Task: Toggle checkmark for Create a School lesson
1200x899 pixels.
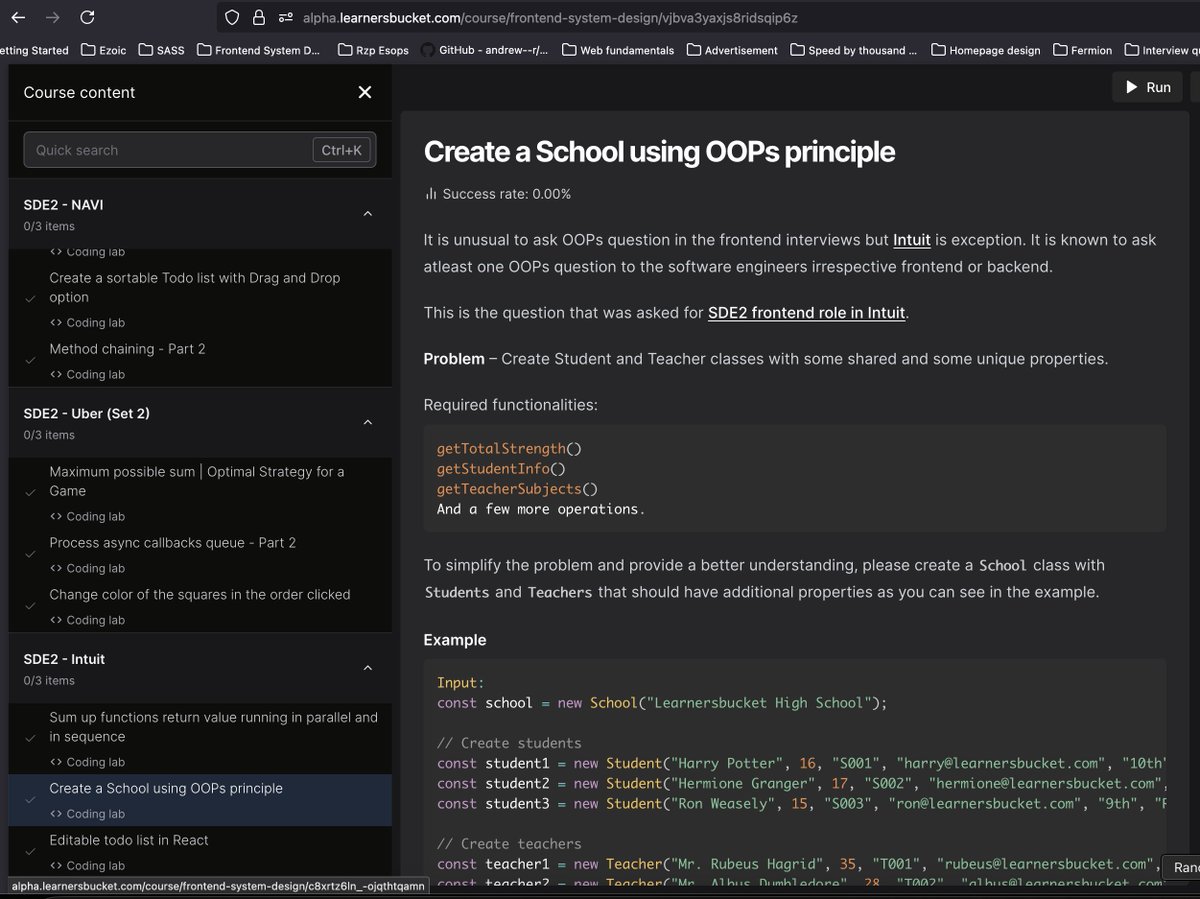Action: (x=30, y=800)
